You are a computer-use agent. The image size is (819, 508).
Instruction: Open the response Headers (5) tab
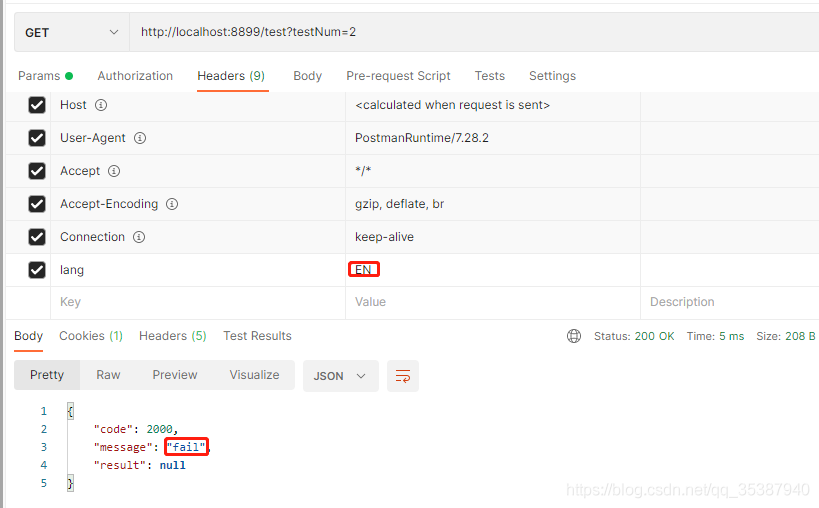(172, 336)
